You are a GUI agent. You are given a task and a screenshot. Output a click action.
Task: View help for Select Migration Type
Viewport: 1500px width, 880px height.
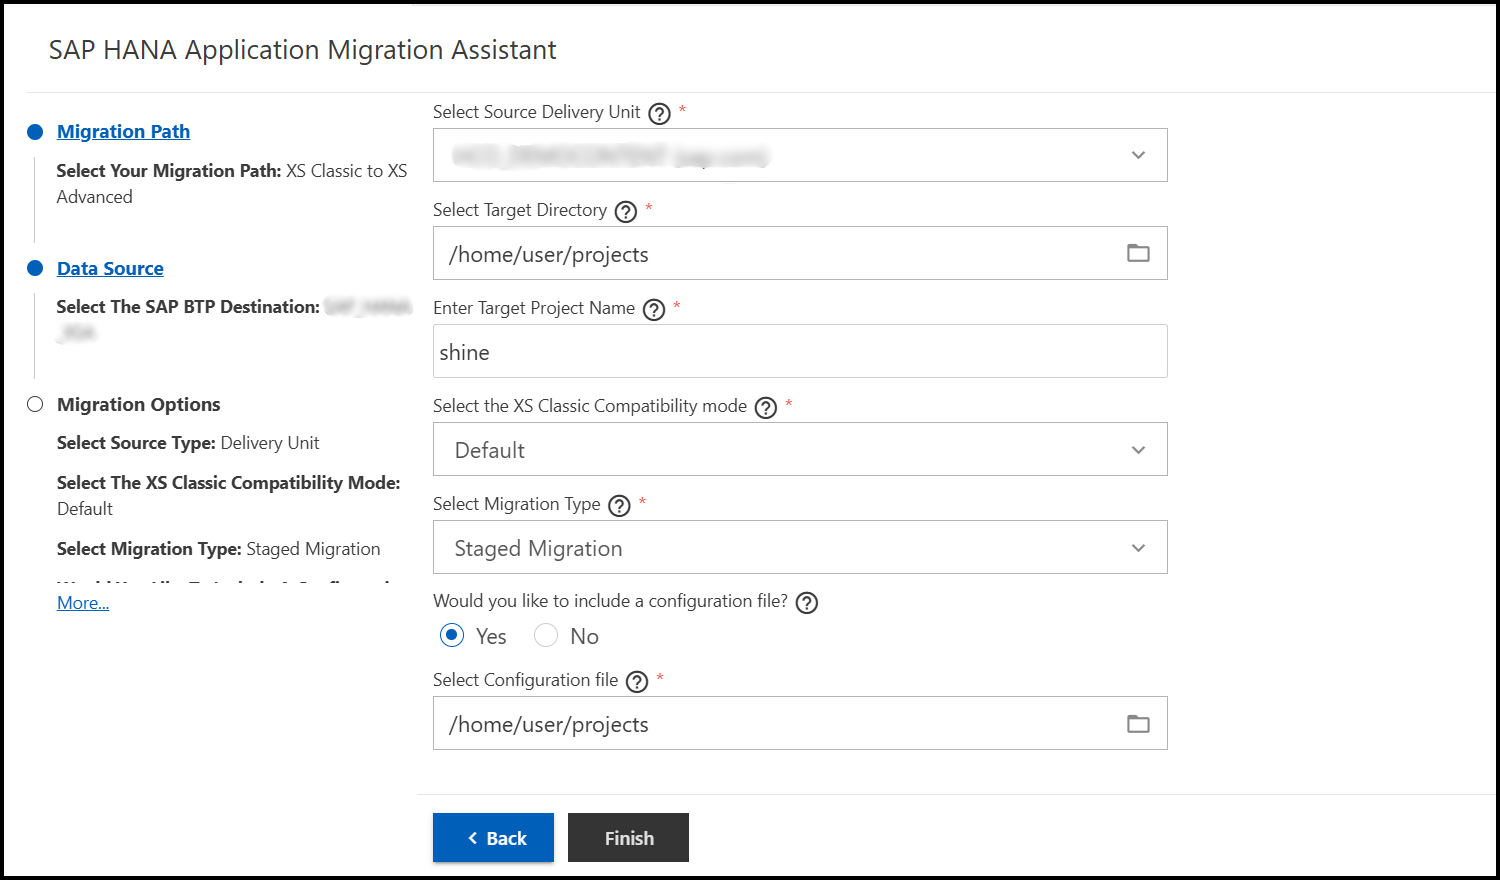click(620, 505)
